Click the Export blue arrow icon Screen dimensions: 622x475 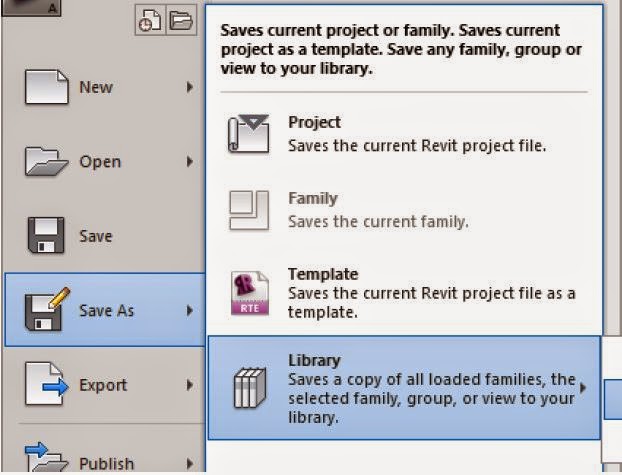pos(46,384)
